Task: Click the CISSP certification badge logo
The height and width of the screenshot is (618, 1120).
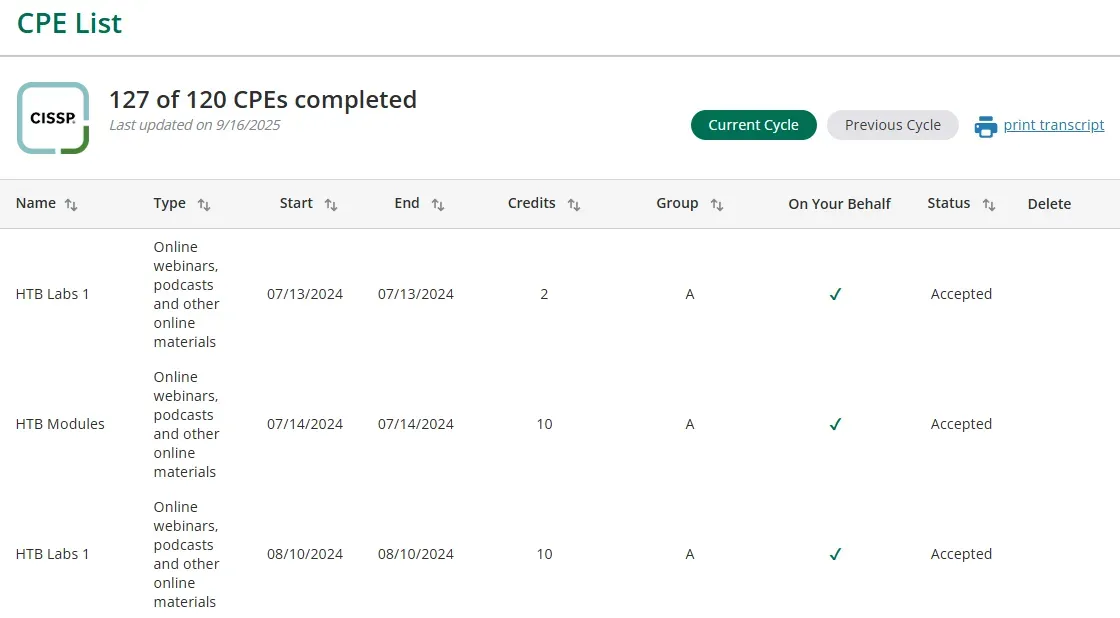Action: tap(53, 118)
